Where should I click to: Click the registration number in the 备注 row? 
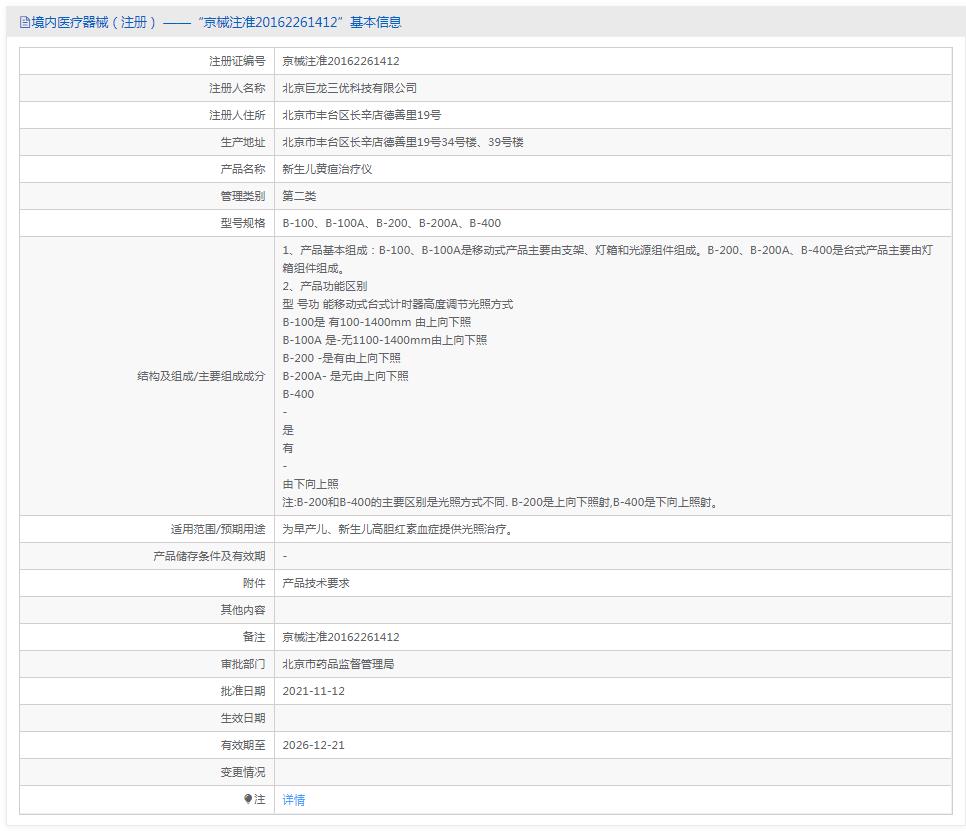click(341, 637)
